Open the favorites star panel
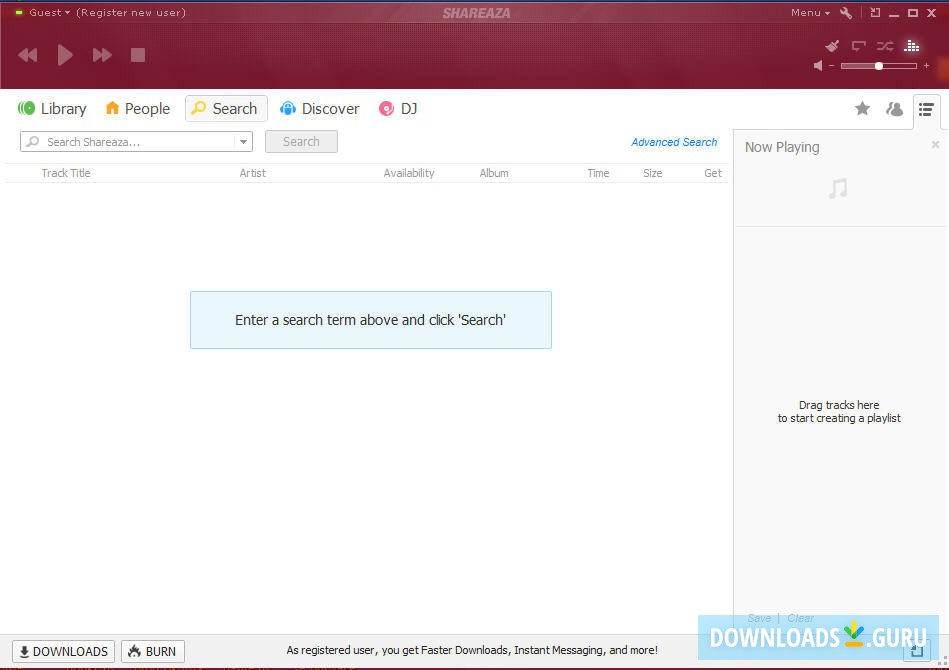This screenshot has height=670, width=949. pos(862,109)
